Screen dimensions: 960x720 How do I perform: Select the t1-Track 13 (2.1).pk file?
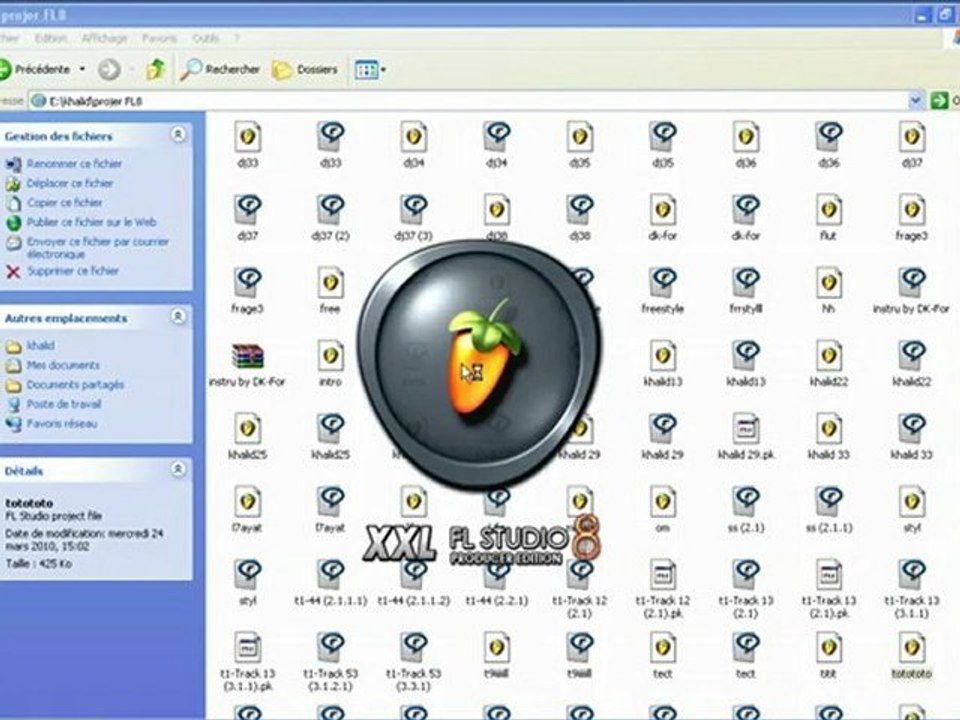(x=828, y=588)
